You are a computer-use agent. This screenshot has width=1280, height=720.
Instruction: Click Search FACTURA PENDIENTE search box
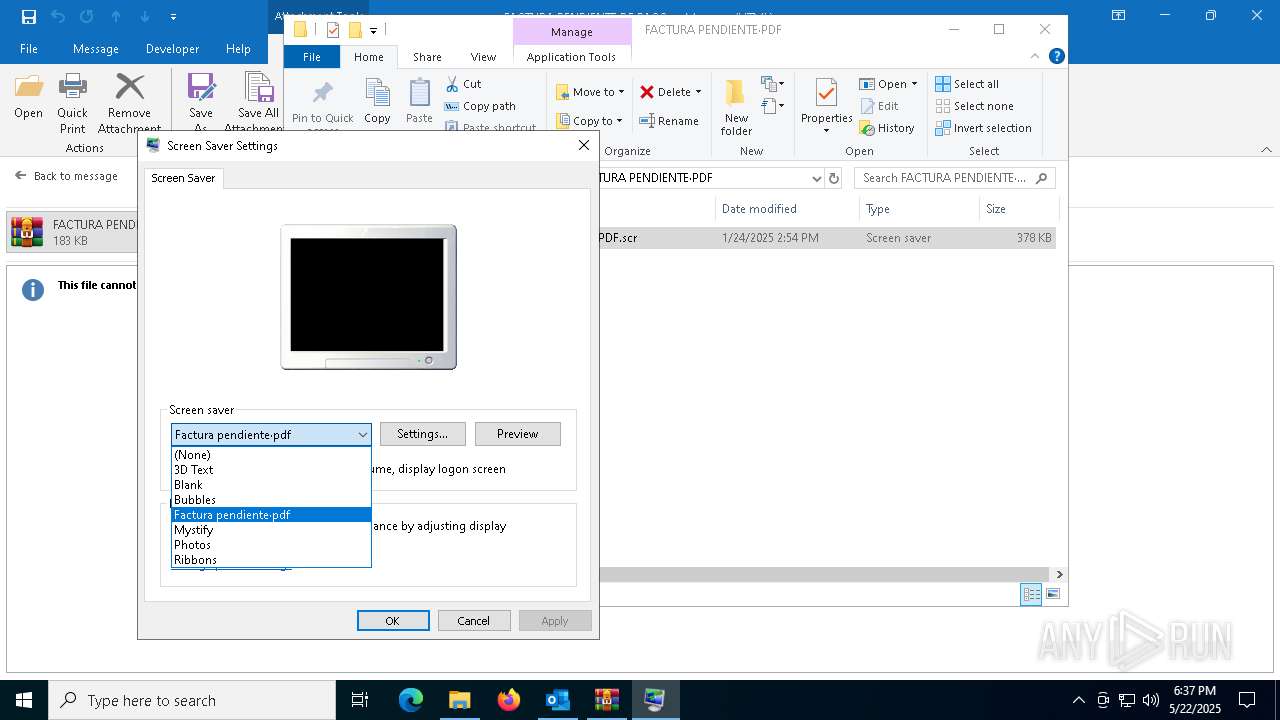pyautogui.click(x=954, y=178)
